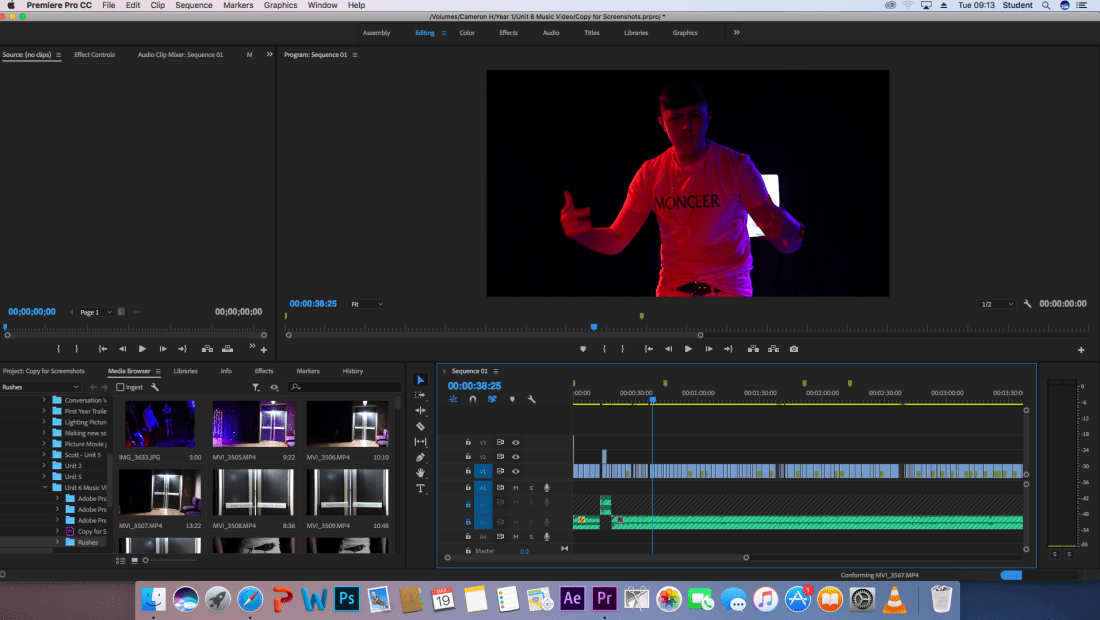Viewport: 1100px width, 620px height.
Task: Select the Pen tool
Action: 420,457
